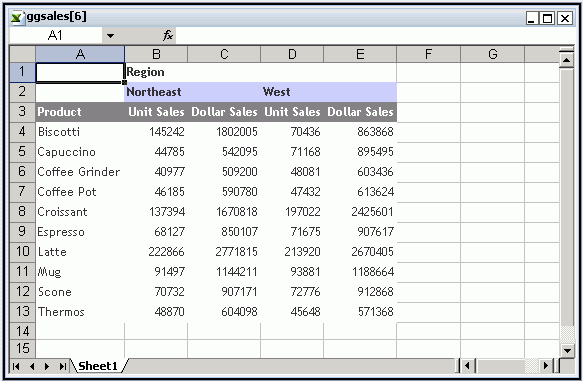The width and height of the screenshot is (583, 381).
Task: Select row 15 header
Action: click(22, 348)
